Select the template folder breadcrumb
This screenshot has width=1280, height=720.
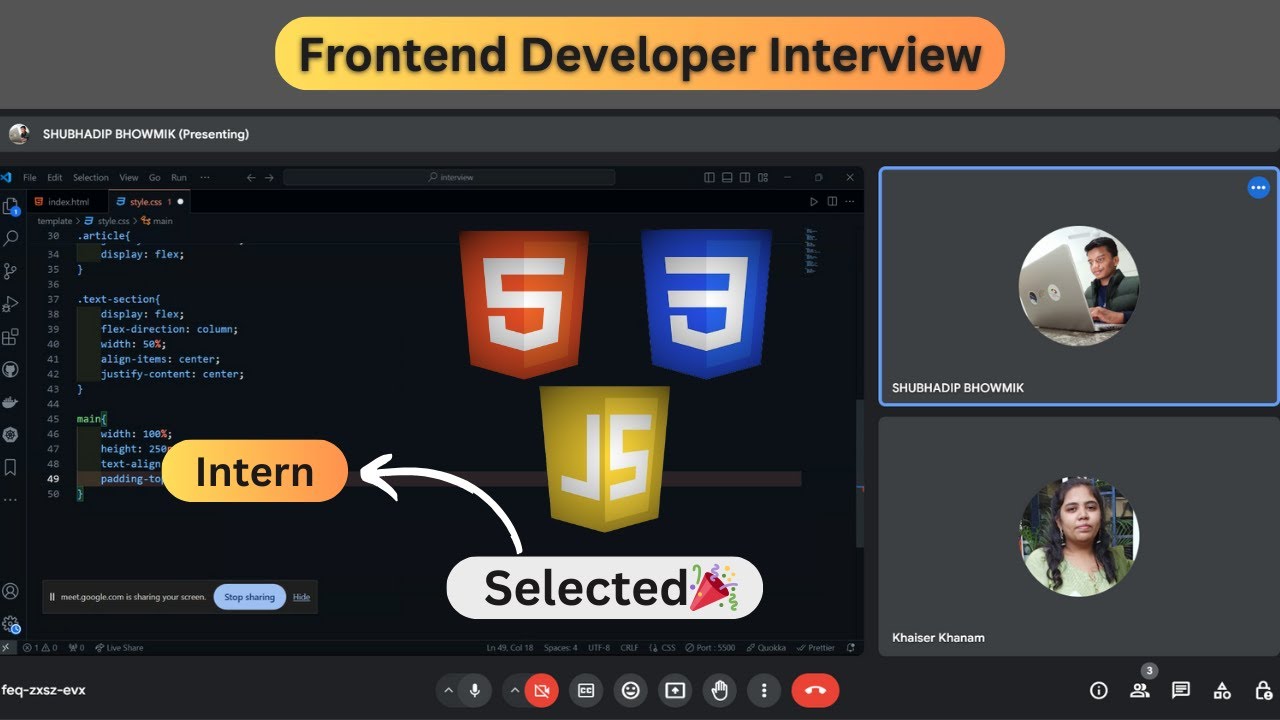coord(55,221)
